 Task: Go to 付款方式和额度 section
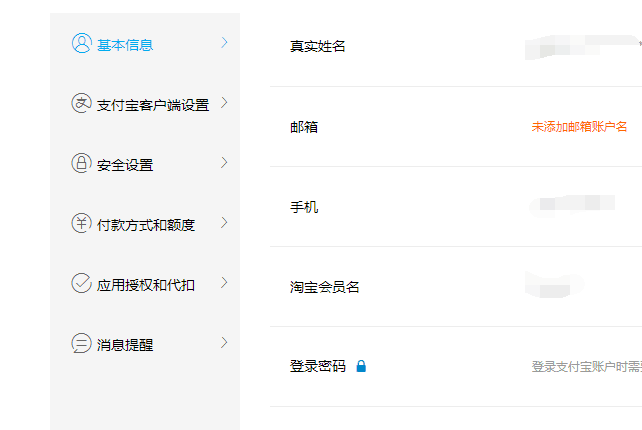pyautogui.click(x=146, y=225)
